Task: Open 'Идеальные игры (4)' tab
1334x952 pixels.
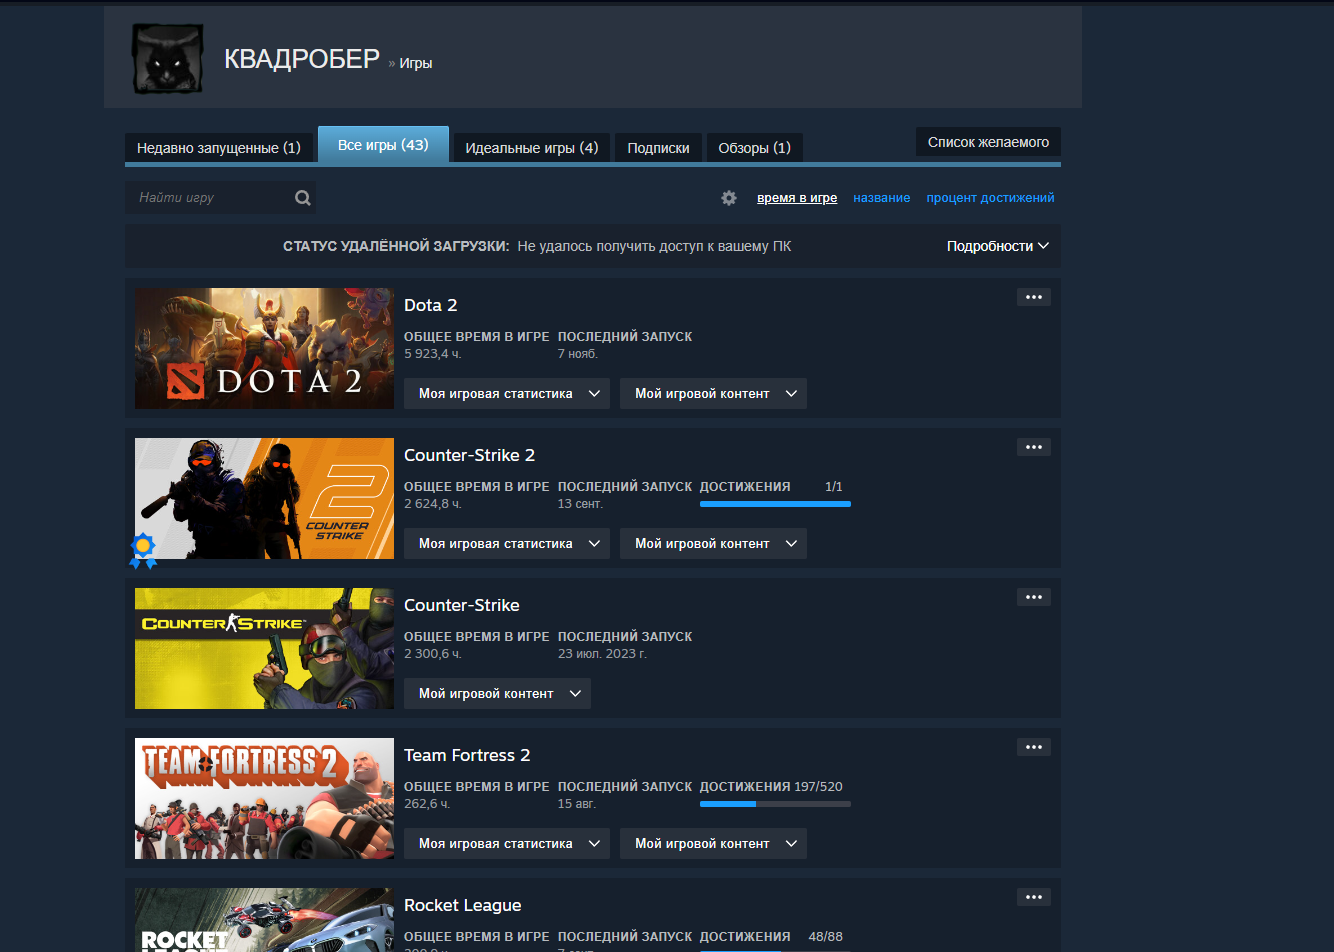Action: pyautogui.click(x=532, y=148)
